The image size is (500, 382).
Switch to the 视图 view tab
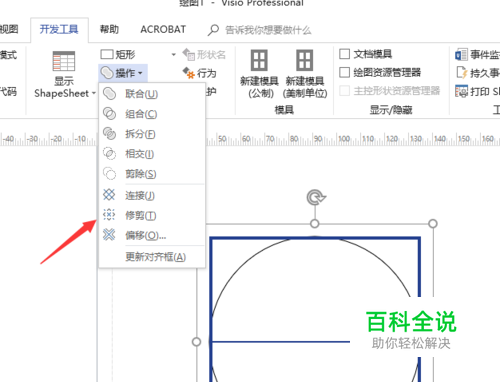coord(9,29)
